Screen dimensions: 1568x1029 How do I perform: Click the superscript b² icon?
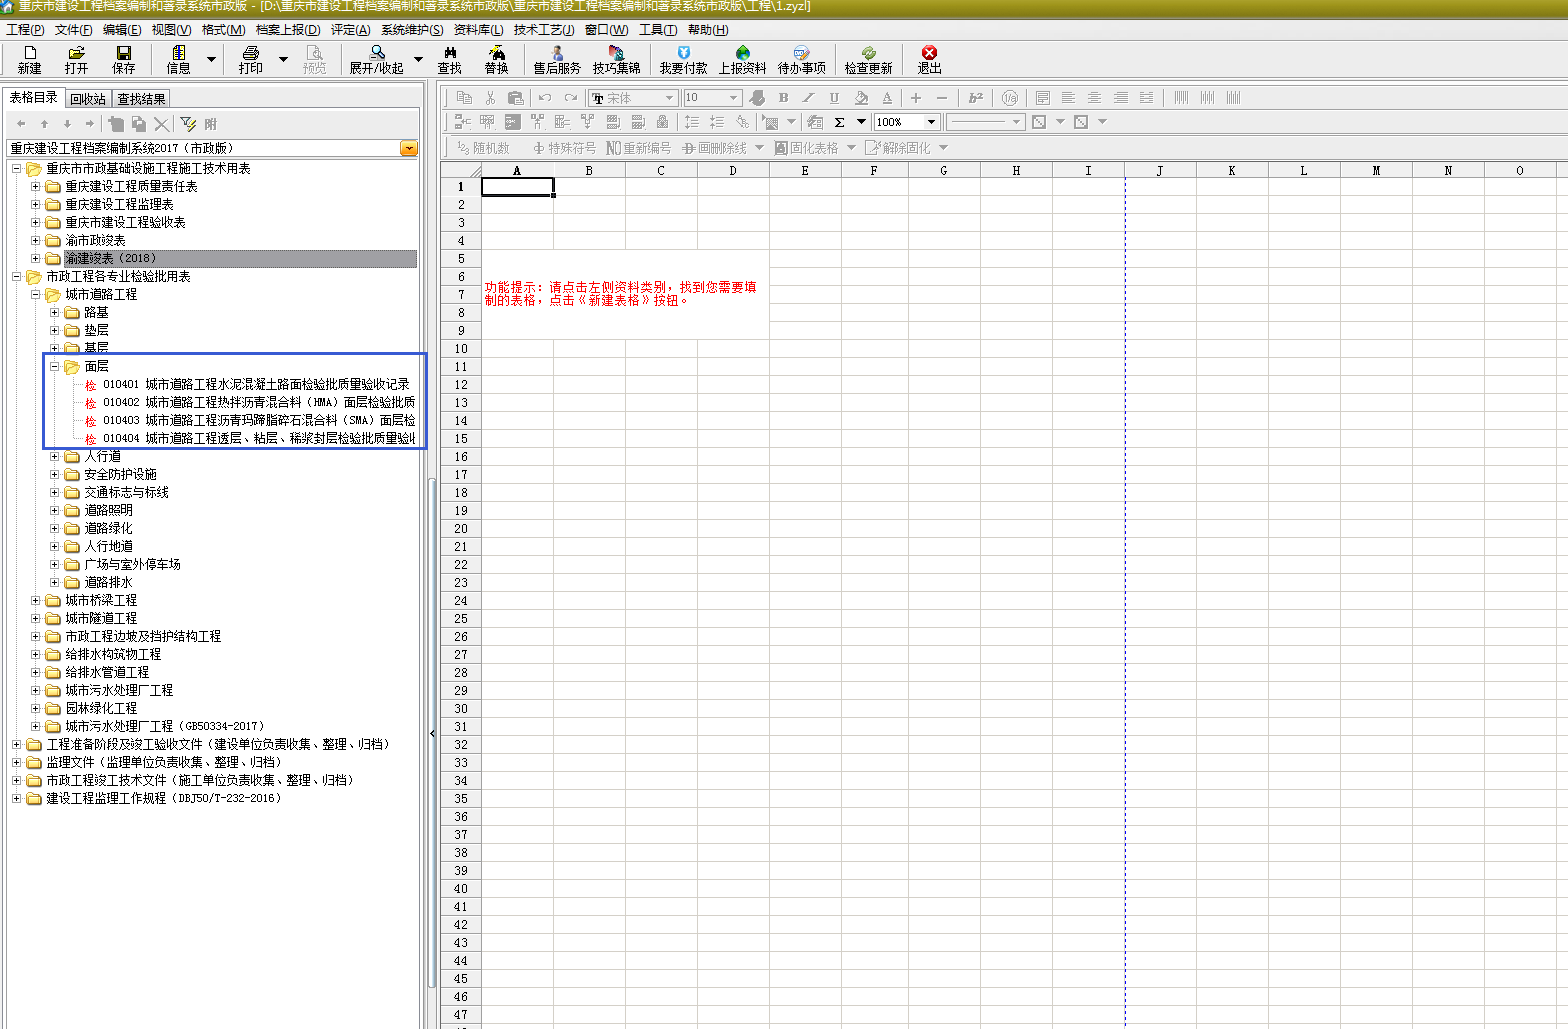tap(976, 97)
